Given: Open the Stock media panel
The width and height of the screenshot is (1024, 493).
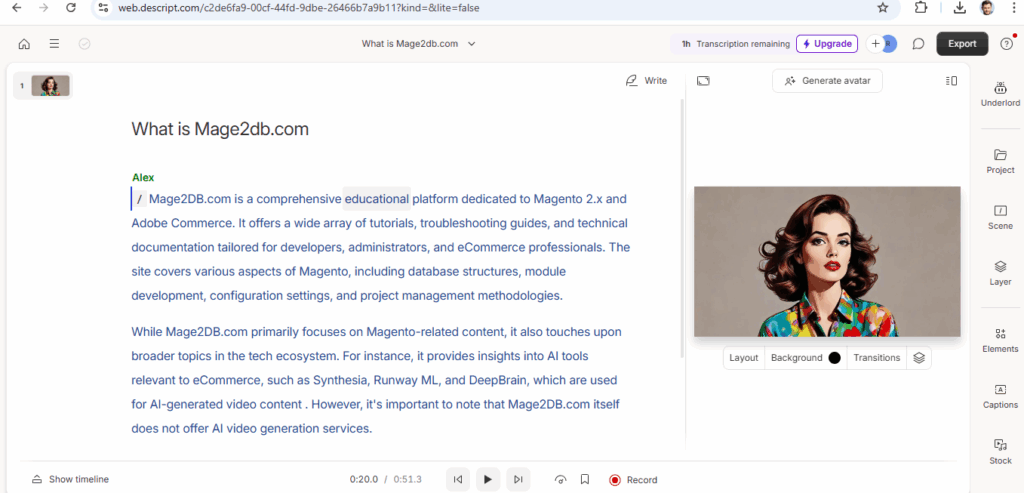Looking at the screenshot, I should point(1000,452).
